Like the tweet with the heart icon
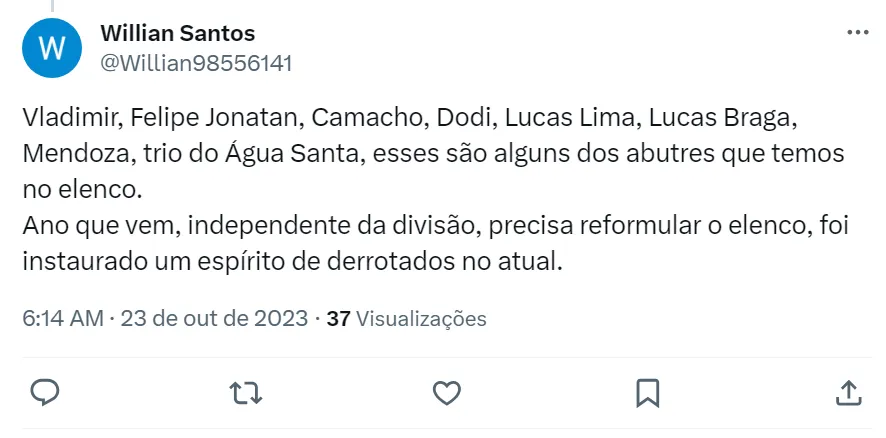Screen dimensions: 886x438 pos(446,391)
